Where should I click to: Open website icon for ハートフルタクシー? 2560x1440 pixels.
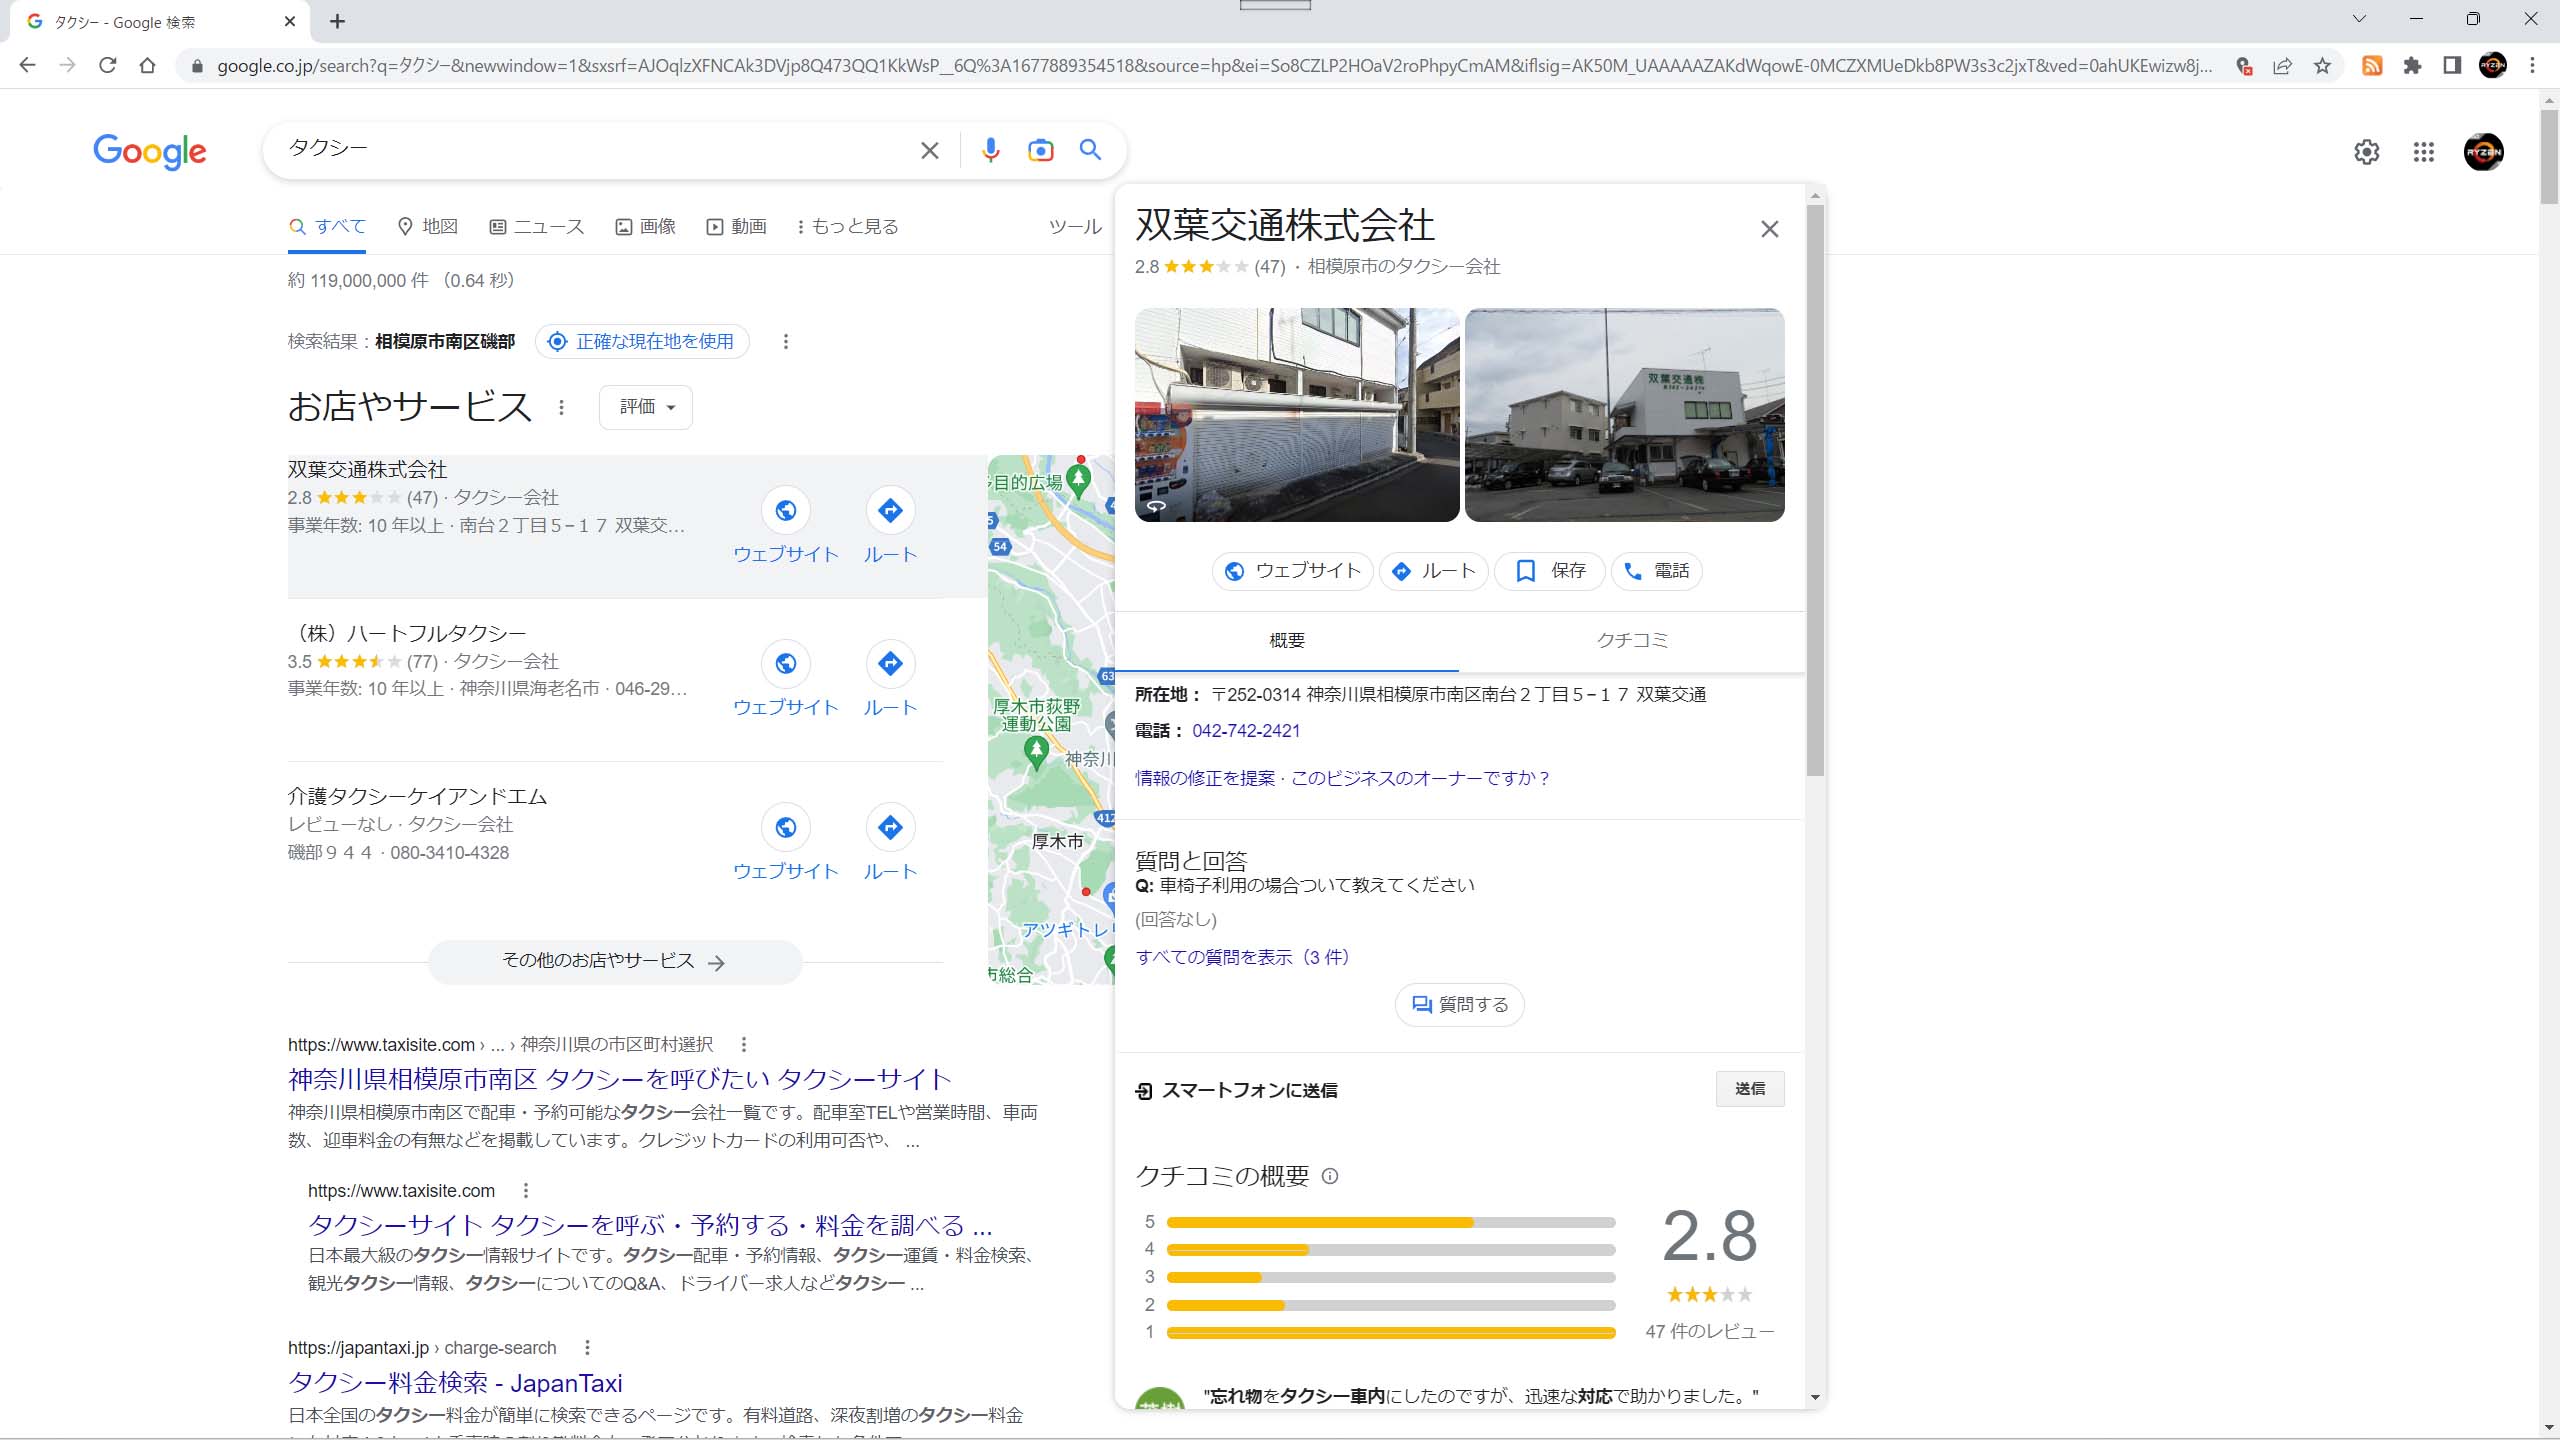[x=786, y=663]
